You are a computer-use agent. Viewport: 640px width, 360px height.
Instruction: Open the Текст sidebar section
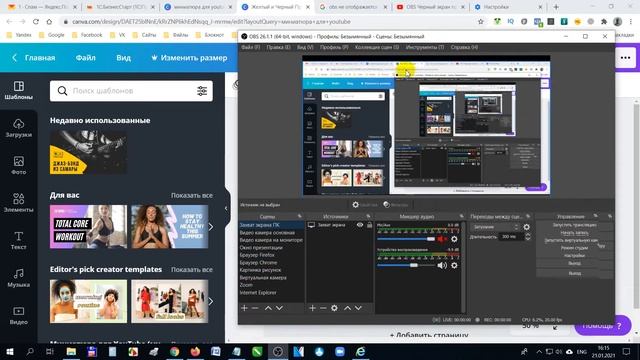coord(18,240)
